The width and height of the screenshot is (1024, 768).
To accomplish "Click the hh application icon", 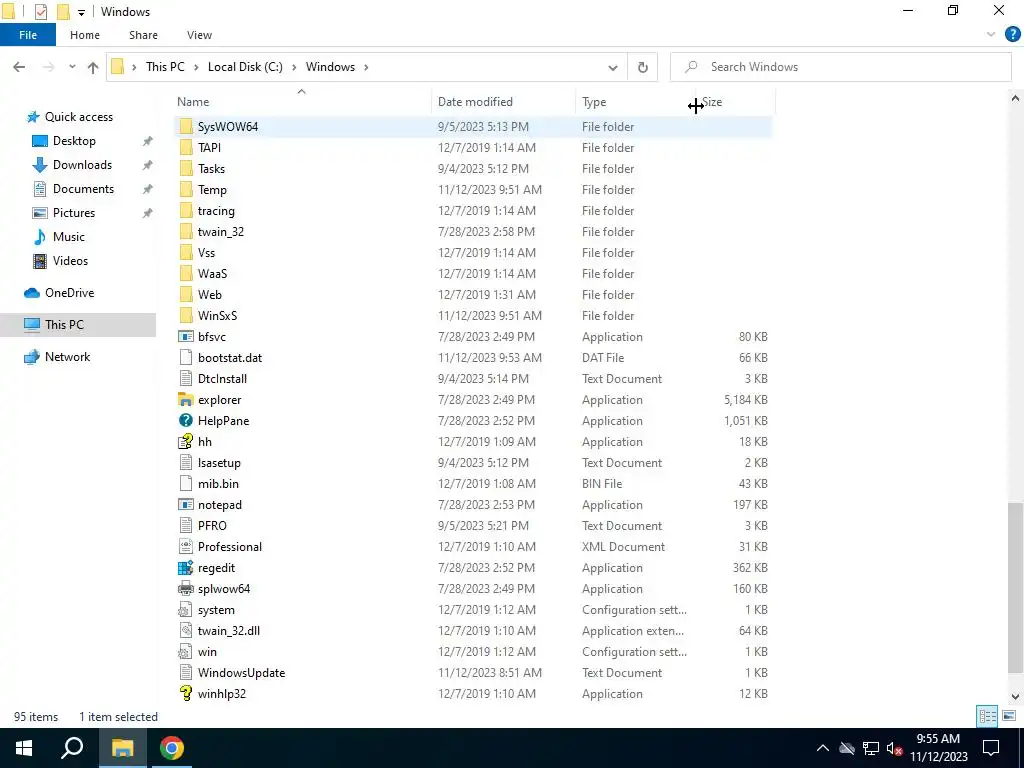I will pos(186,441).
